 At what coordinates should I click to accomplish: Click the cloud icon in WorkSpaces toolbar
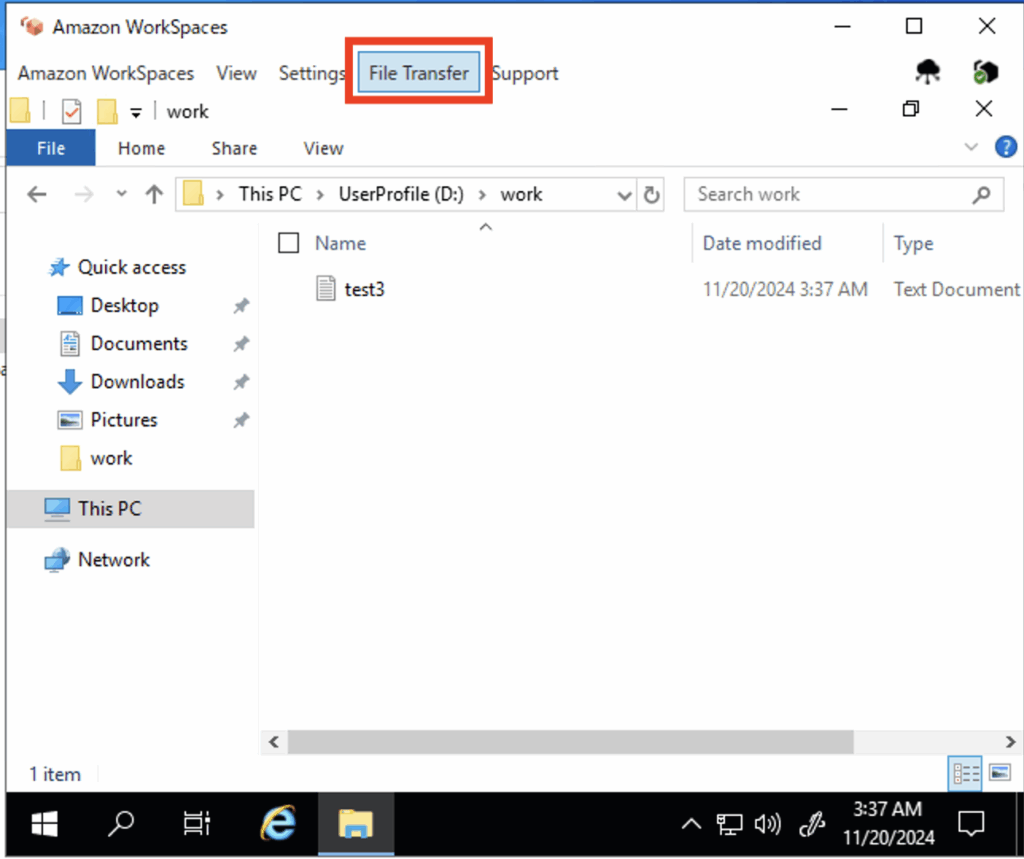928,72
